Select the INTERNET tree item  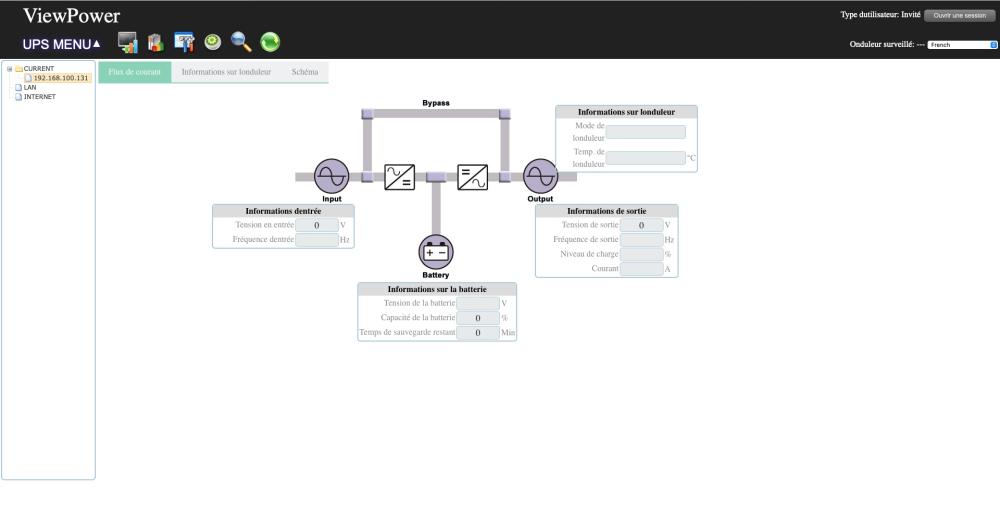coord(40,97)
